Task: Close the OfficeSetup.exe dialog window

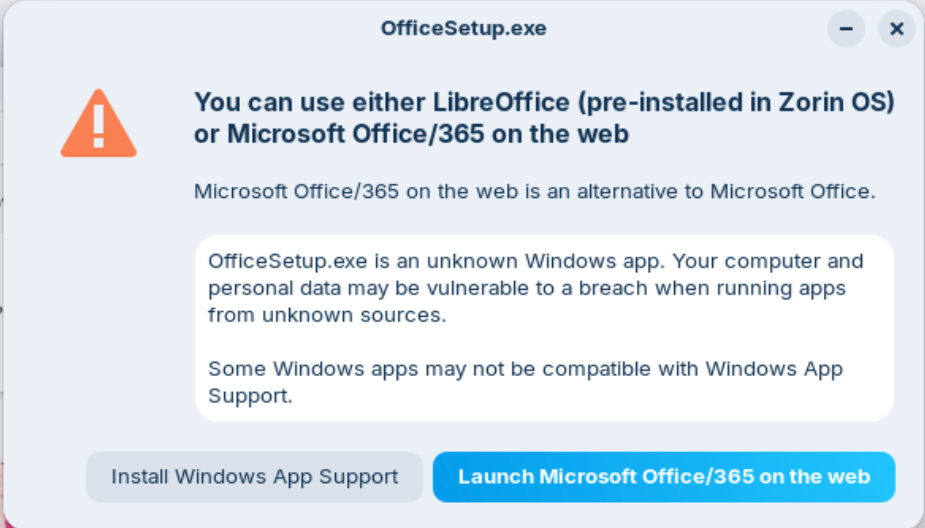Action: coord(897,29)
